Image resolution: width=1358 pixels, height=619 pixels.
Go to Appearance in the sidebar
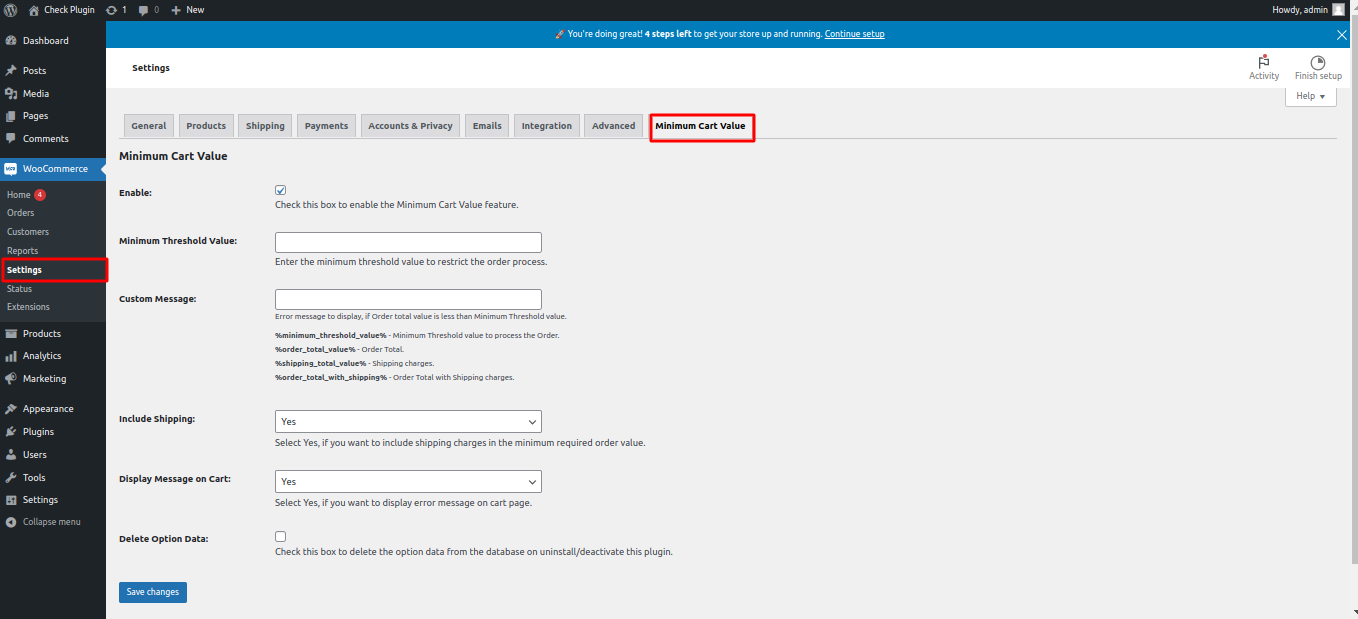(x=48, y=409)
